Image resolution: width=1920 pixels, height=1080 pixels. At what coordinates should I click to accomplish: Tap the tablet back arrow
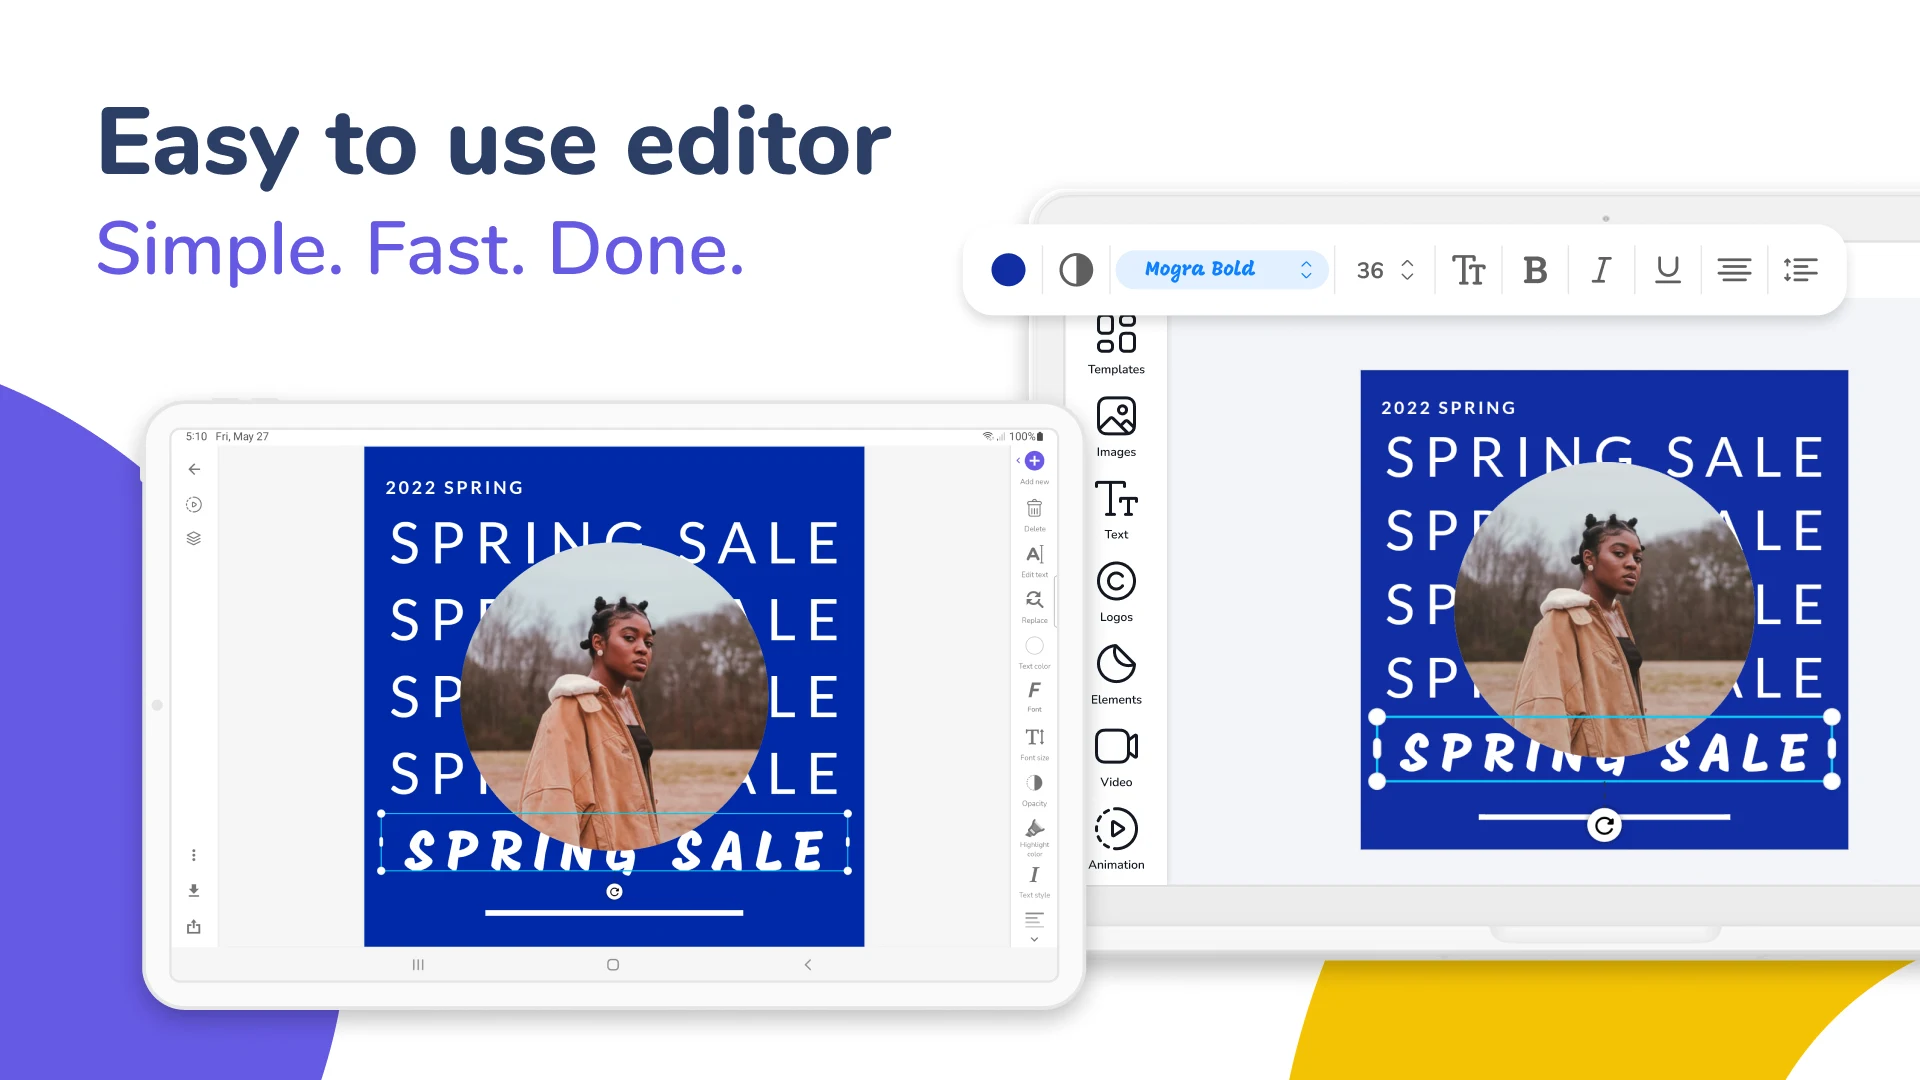point(194,469)
